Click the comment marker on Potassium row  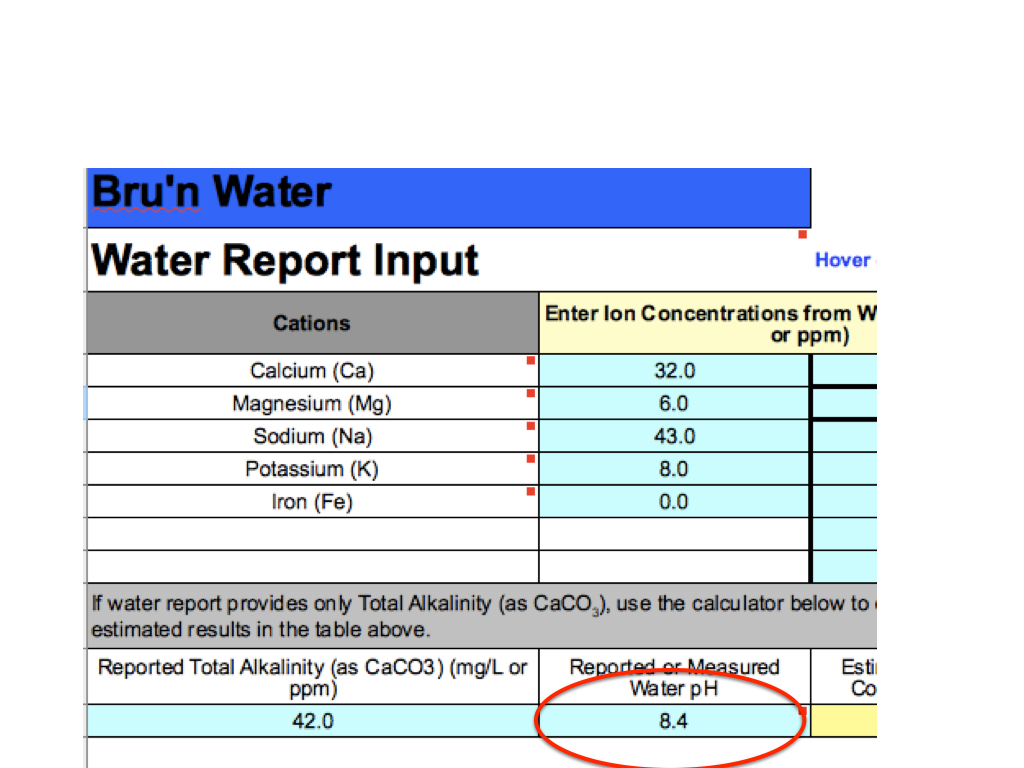[531, 458]
